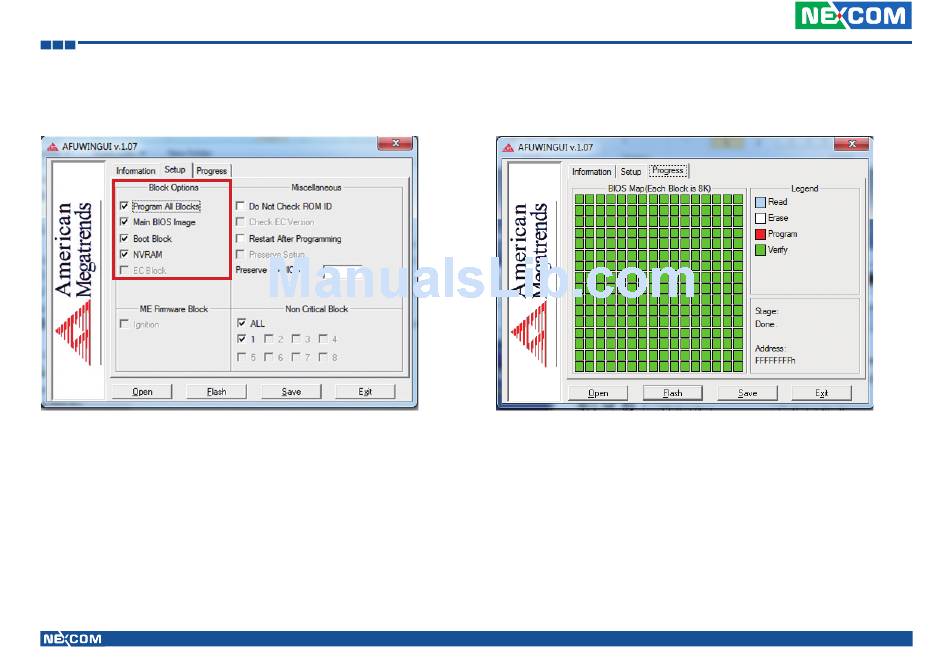Select Setup tab in right window

tap(631, 171)
